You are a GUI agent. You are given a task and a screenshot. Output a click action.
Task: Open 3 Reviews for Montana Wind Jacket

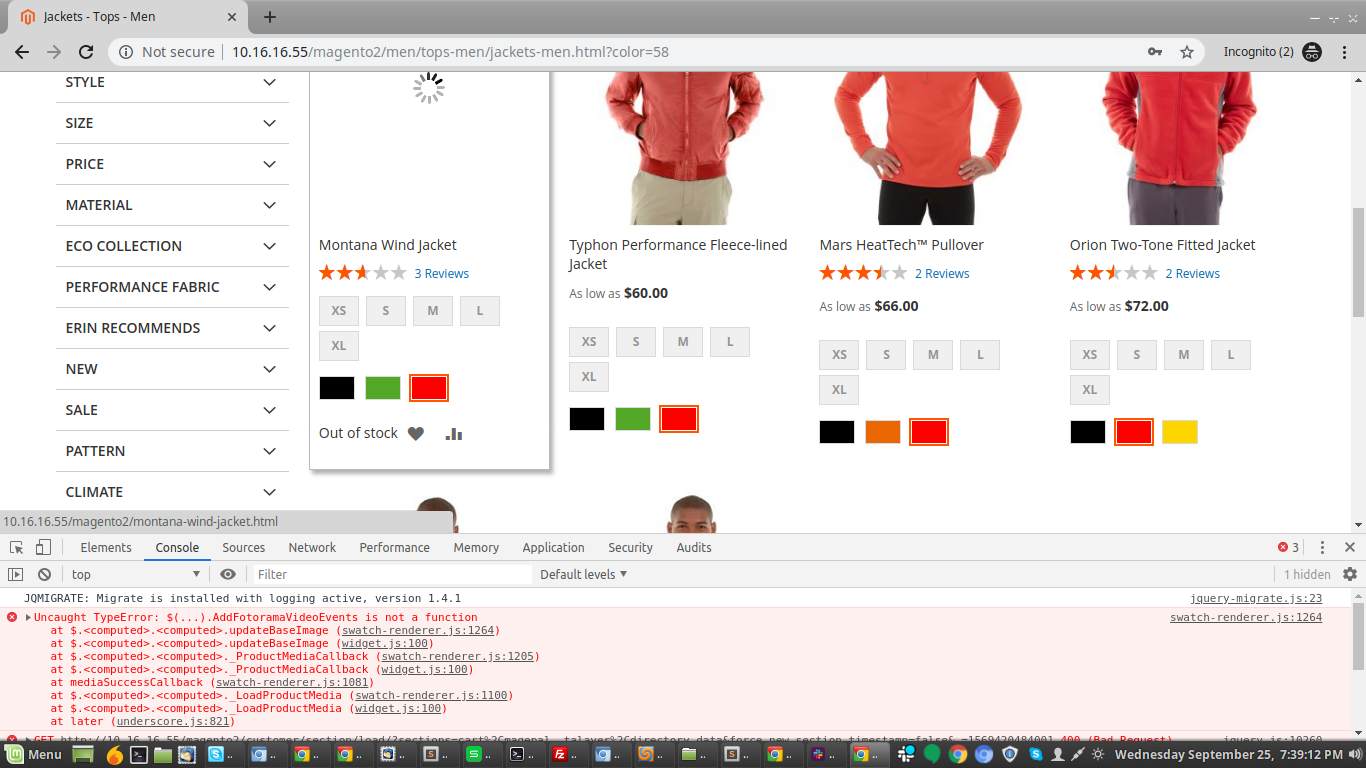442,273
